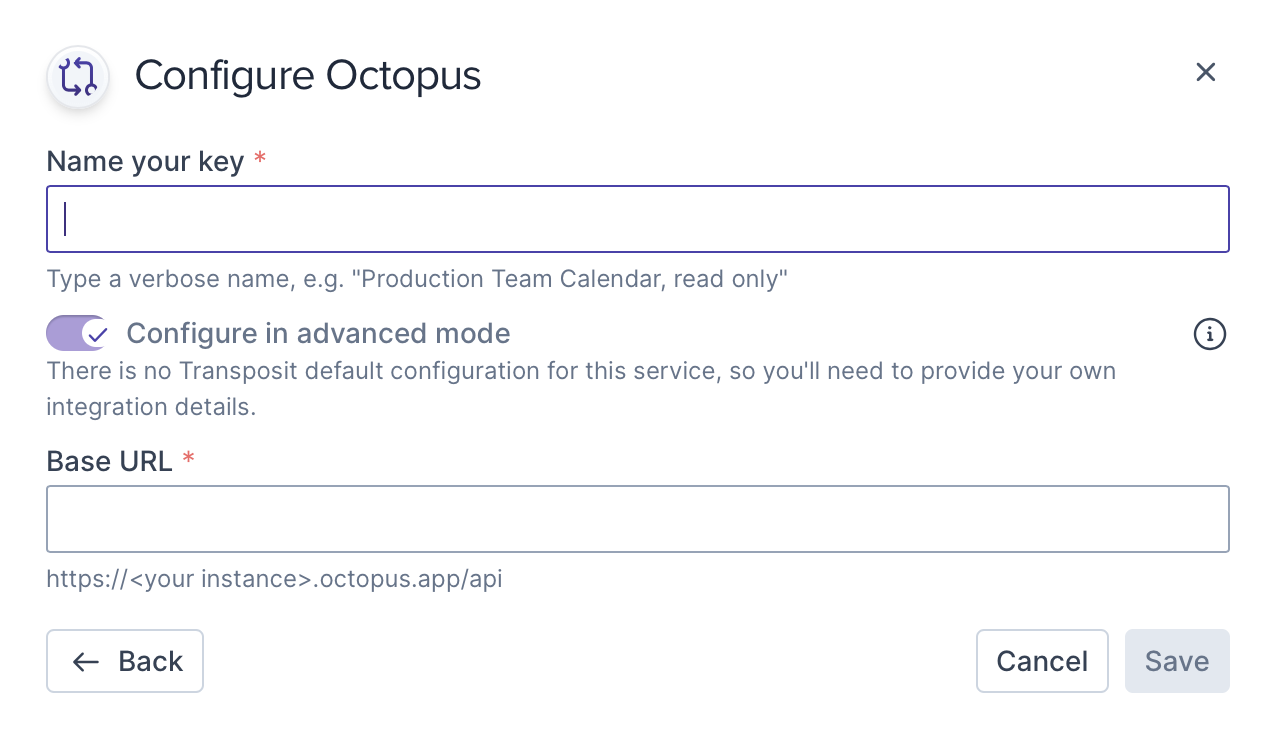Click the octopus.app/api example URL text
This screenshot has height=736, width=1276.
274,579
